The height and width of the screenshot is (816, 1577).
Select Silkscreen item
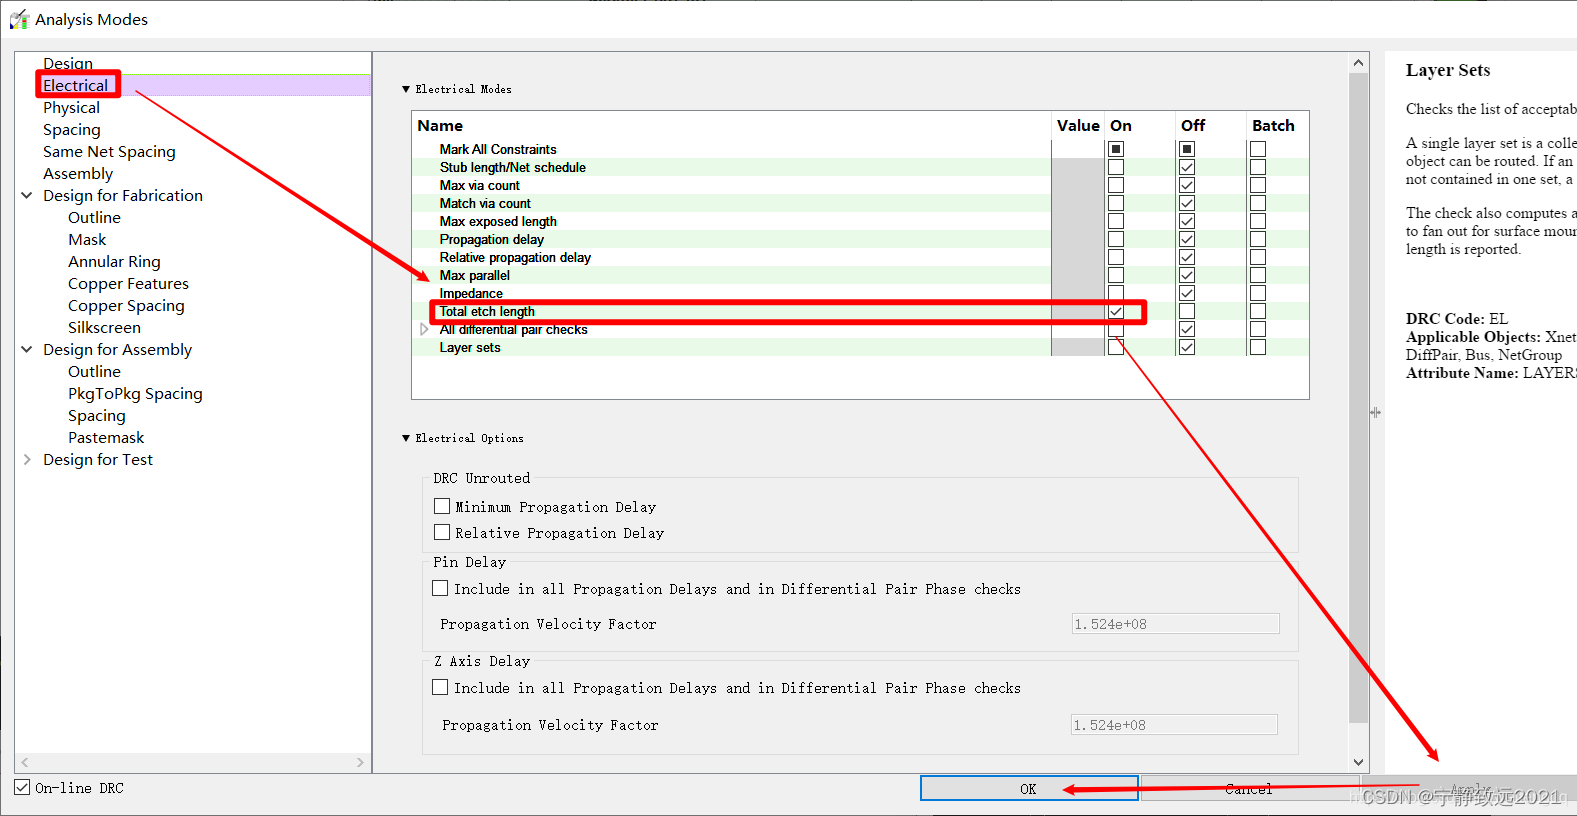click(x=104, y=328)
